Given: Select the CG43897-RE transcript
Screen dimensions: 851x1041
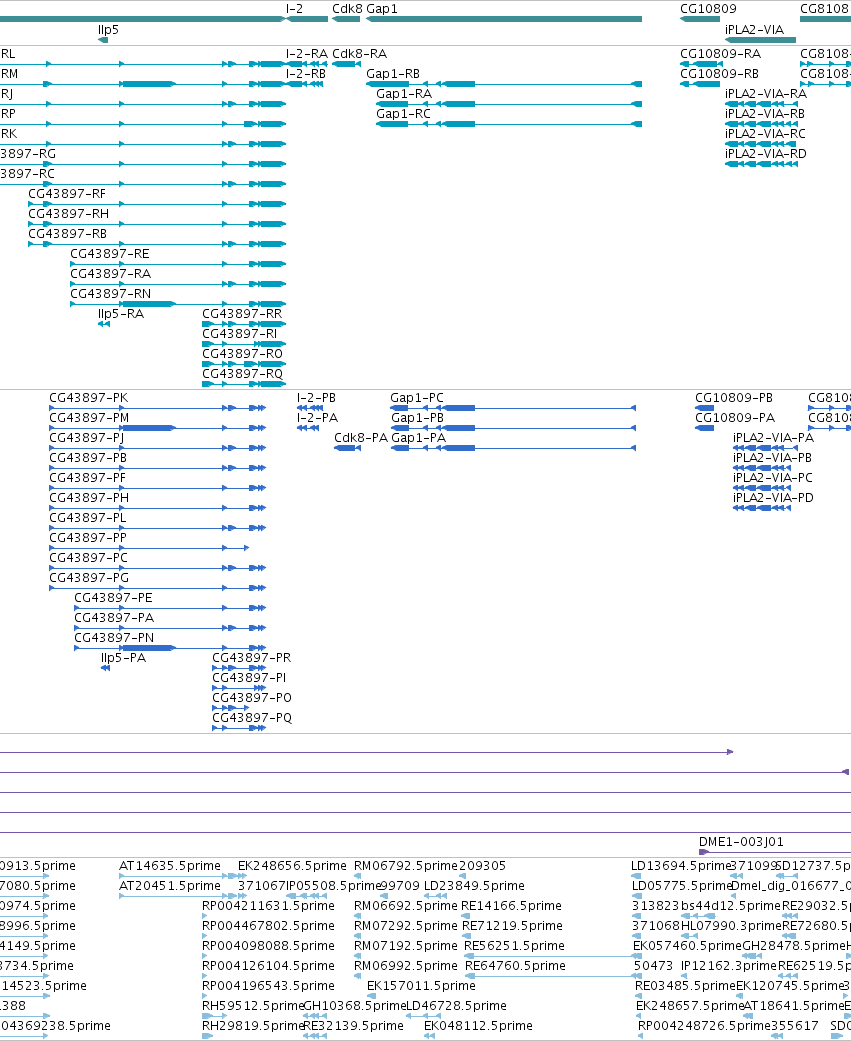Looking at the screenshot, I should 178,264.
